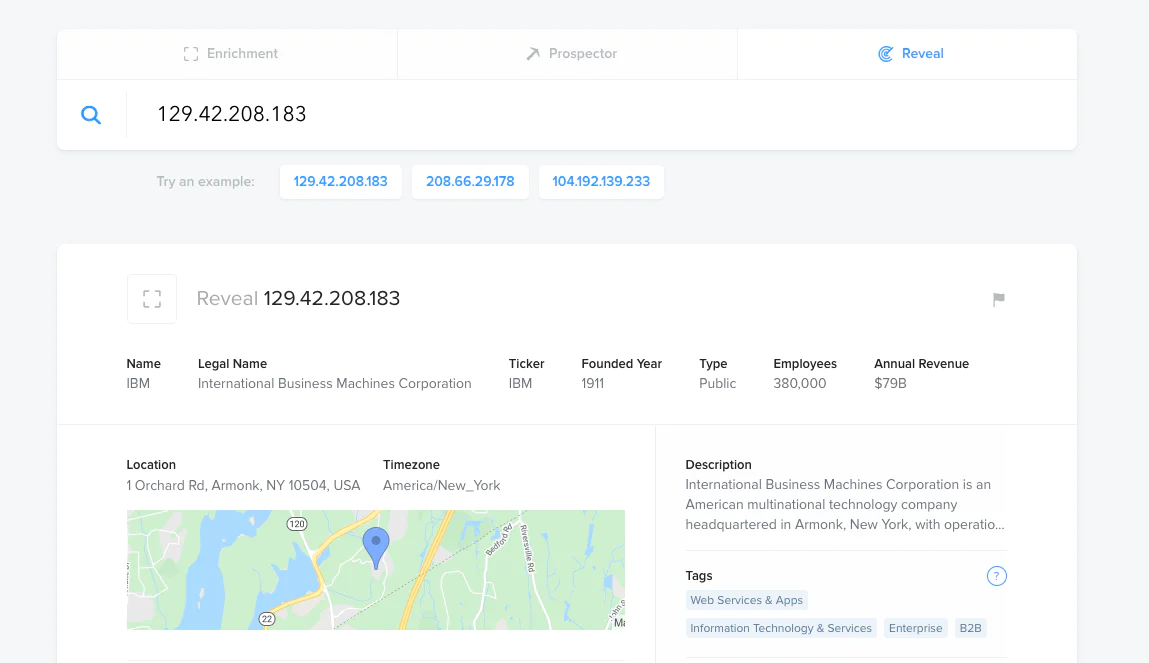Open the Tags help question icon
The image size is (1149, 663).
(x=997, y=576)
